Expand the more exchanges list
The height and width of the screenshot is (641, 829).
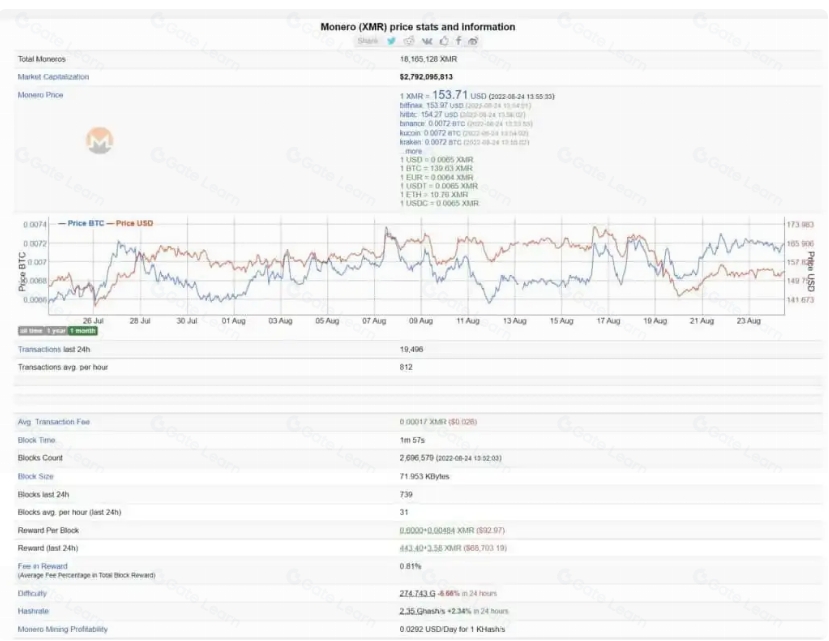(x=411, y=151)
